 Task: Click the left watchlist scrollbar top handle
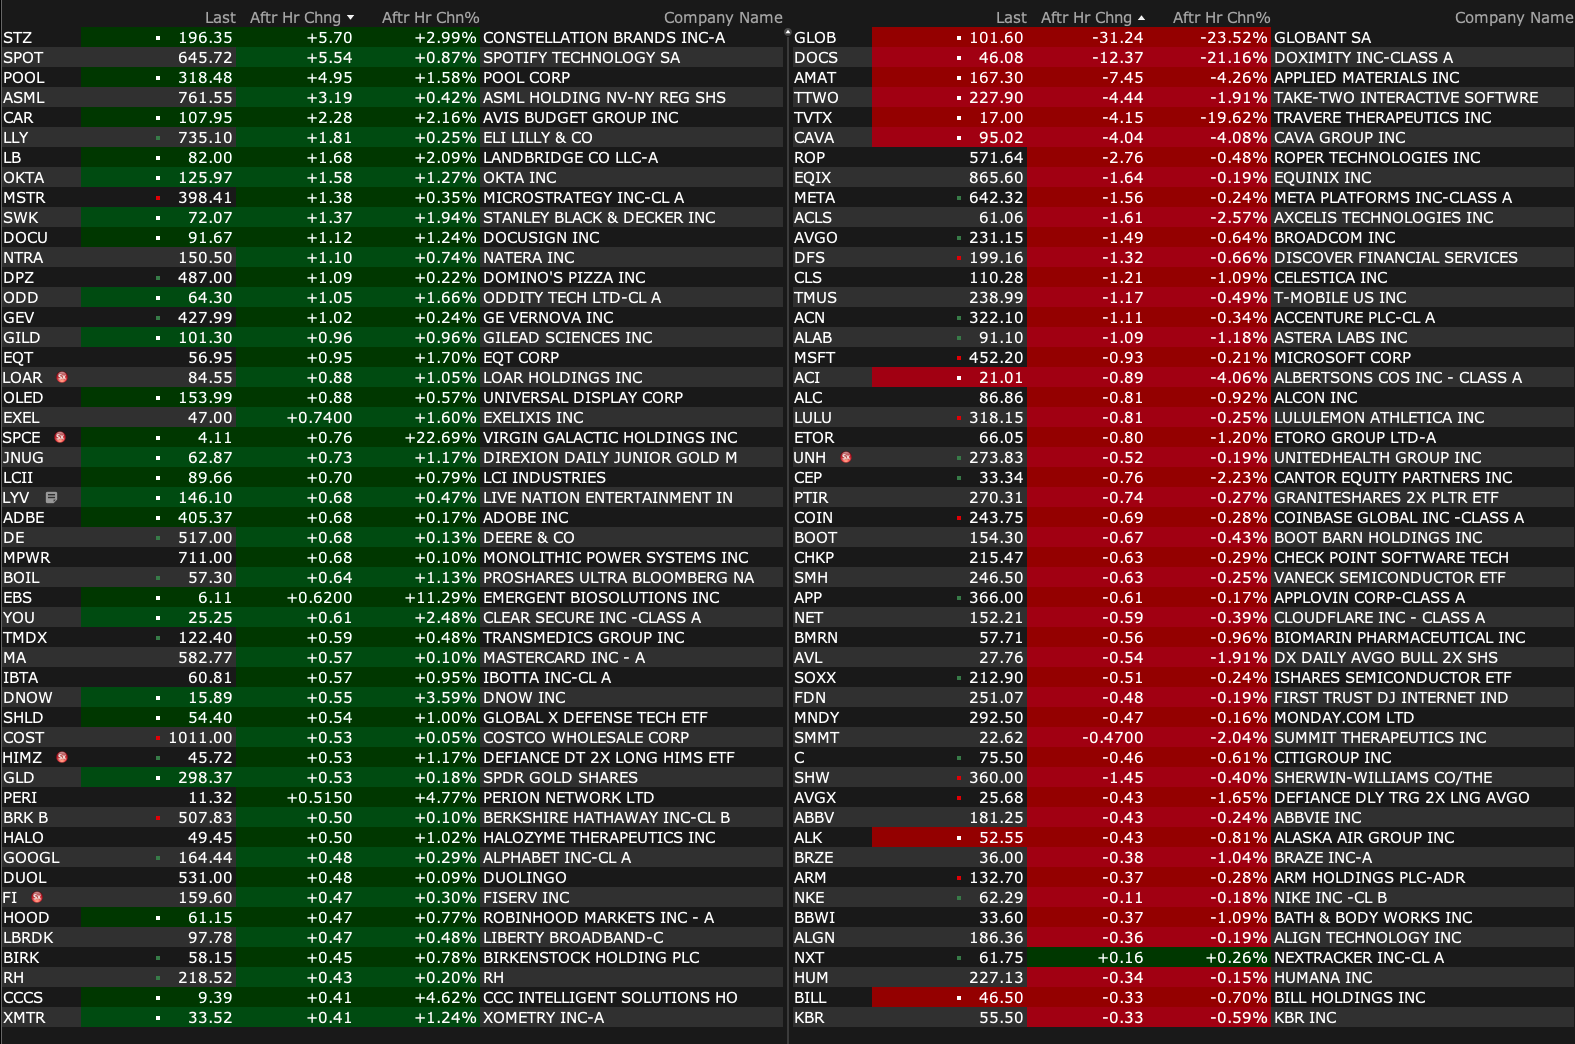click(x=787, y=34)
